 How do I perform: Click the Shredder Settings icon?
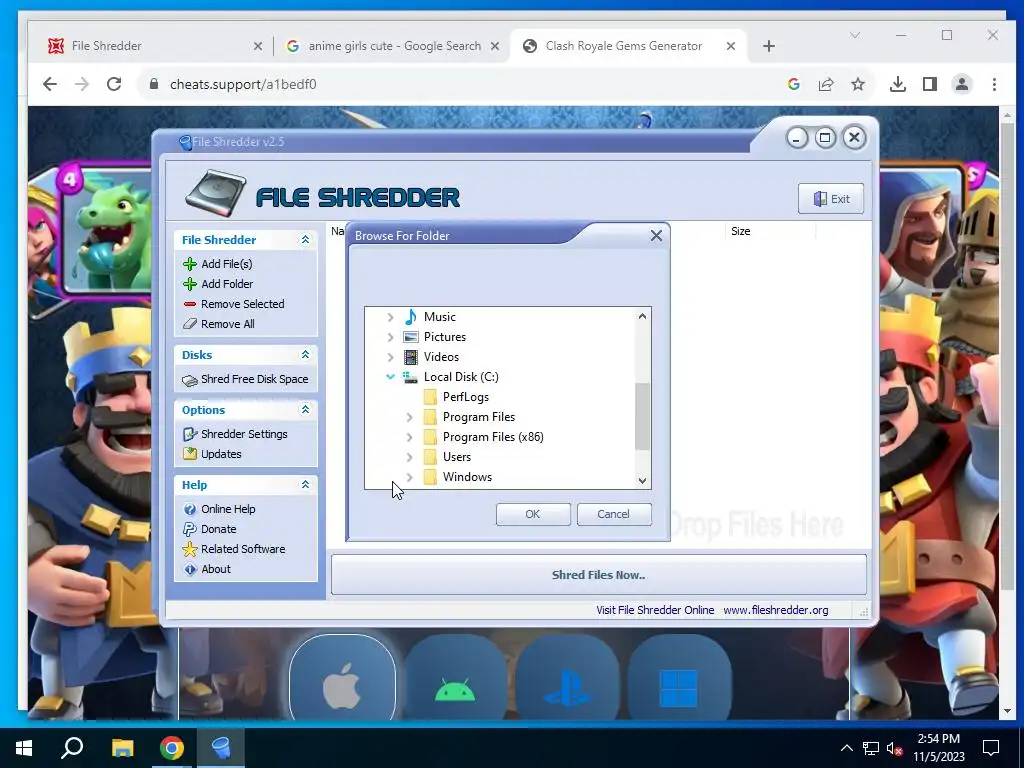190,434
